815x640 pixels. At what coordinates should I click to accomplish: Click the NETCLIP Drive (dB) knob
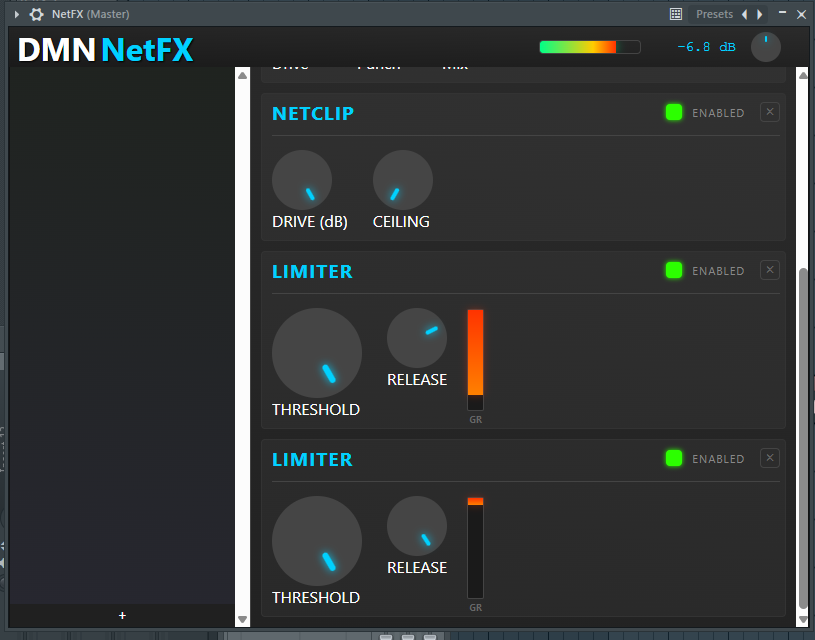click(x=302, y=180)
